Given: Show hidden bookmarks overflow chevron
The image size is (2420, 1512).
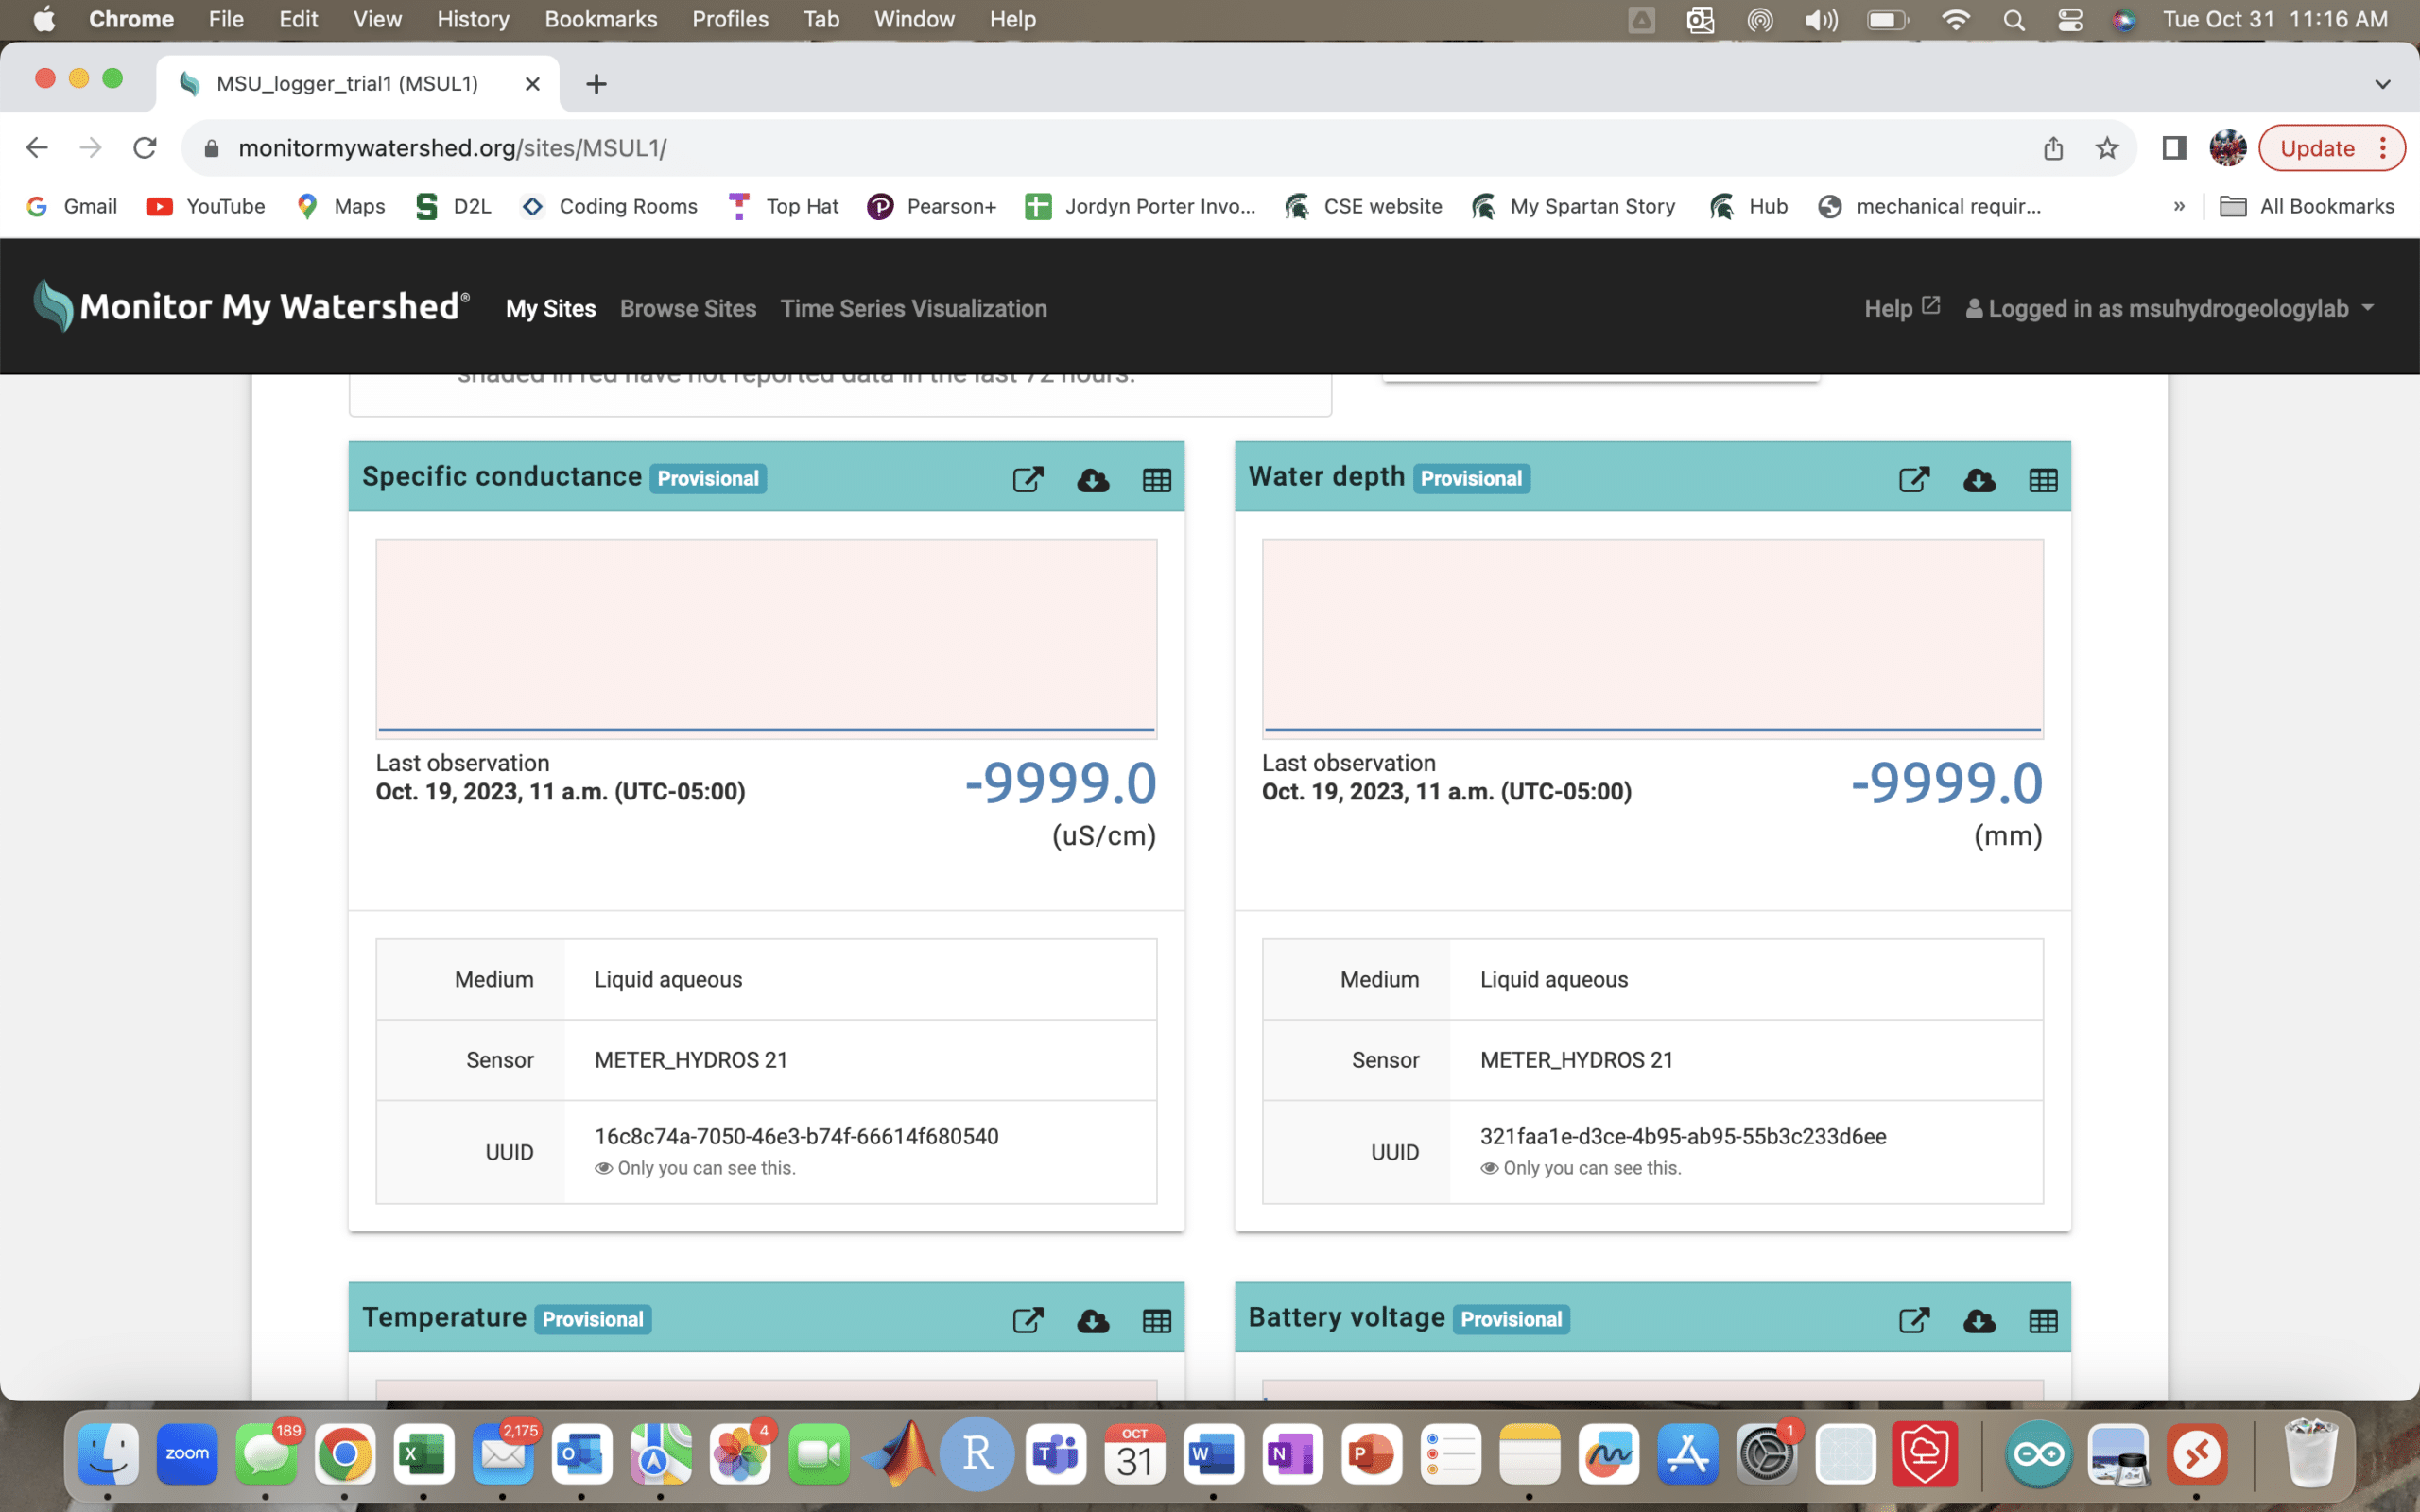Looking at the screenshot, I should click(x=2179, y=206).
